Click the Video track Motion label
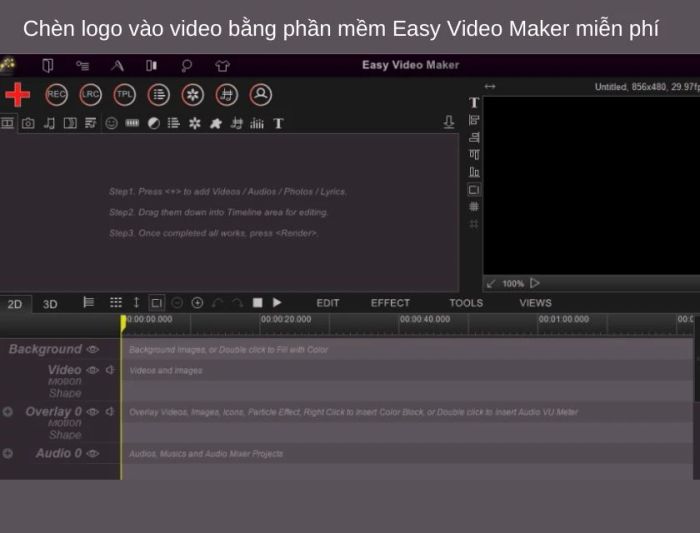The width and height of the screenshot is (700, 533). 65,381
